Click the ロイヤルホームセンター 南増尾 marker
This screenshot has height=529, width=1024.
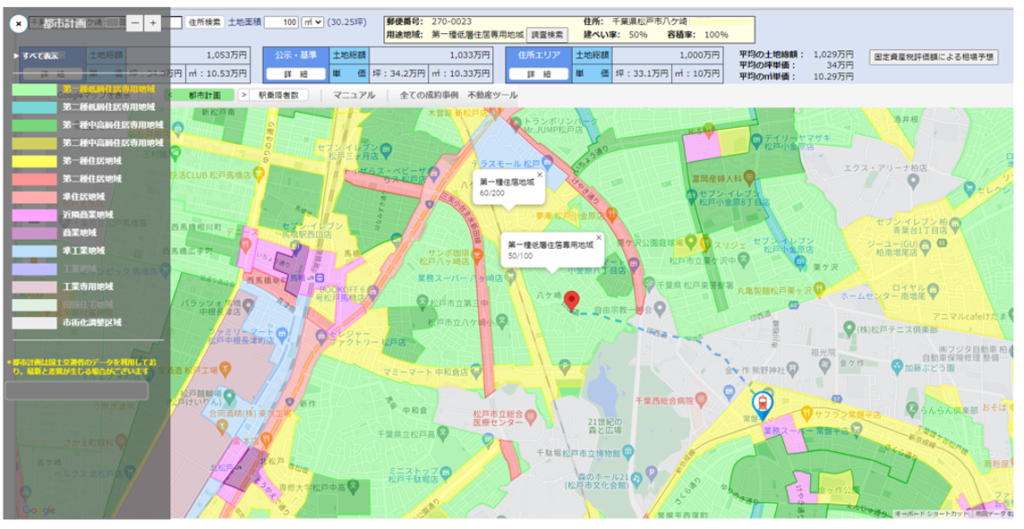tap(931, 291)
